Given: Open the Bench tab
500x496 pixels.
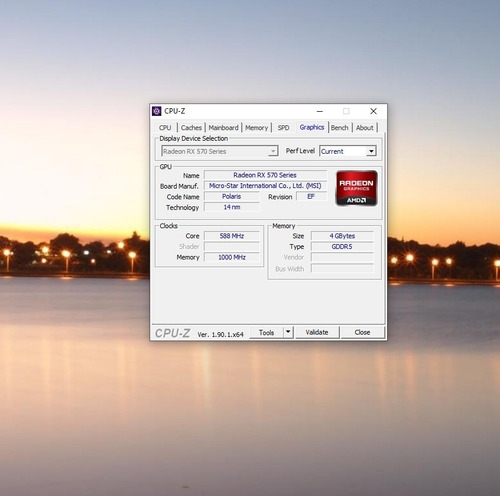Looking at the screenshot, I should [x=340, y=128].
